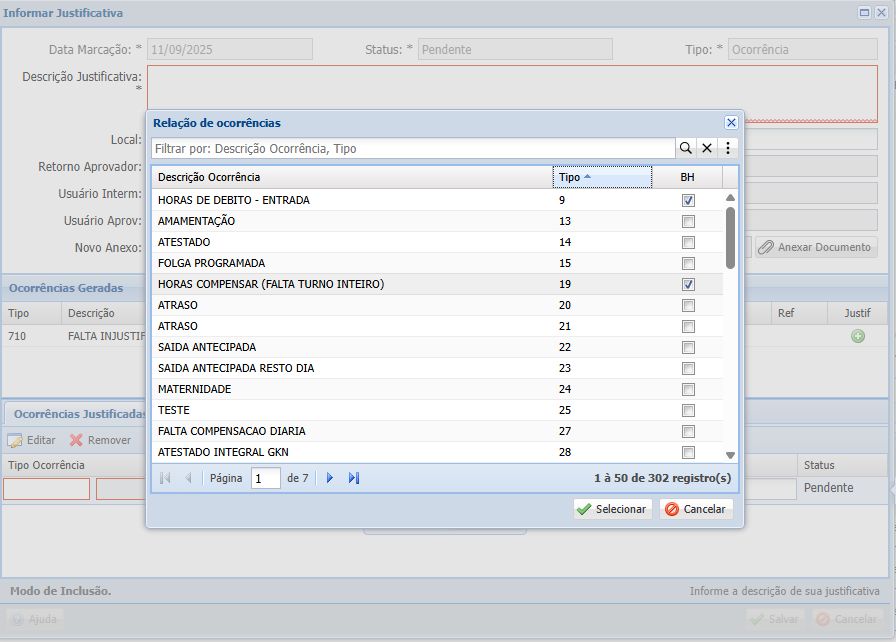Click the BH column header

point(687,177)
